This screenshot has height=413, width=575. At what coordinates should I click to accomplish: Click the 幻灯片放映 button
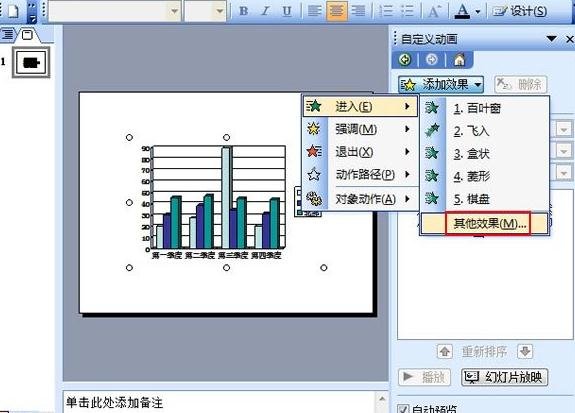[504, 377]
